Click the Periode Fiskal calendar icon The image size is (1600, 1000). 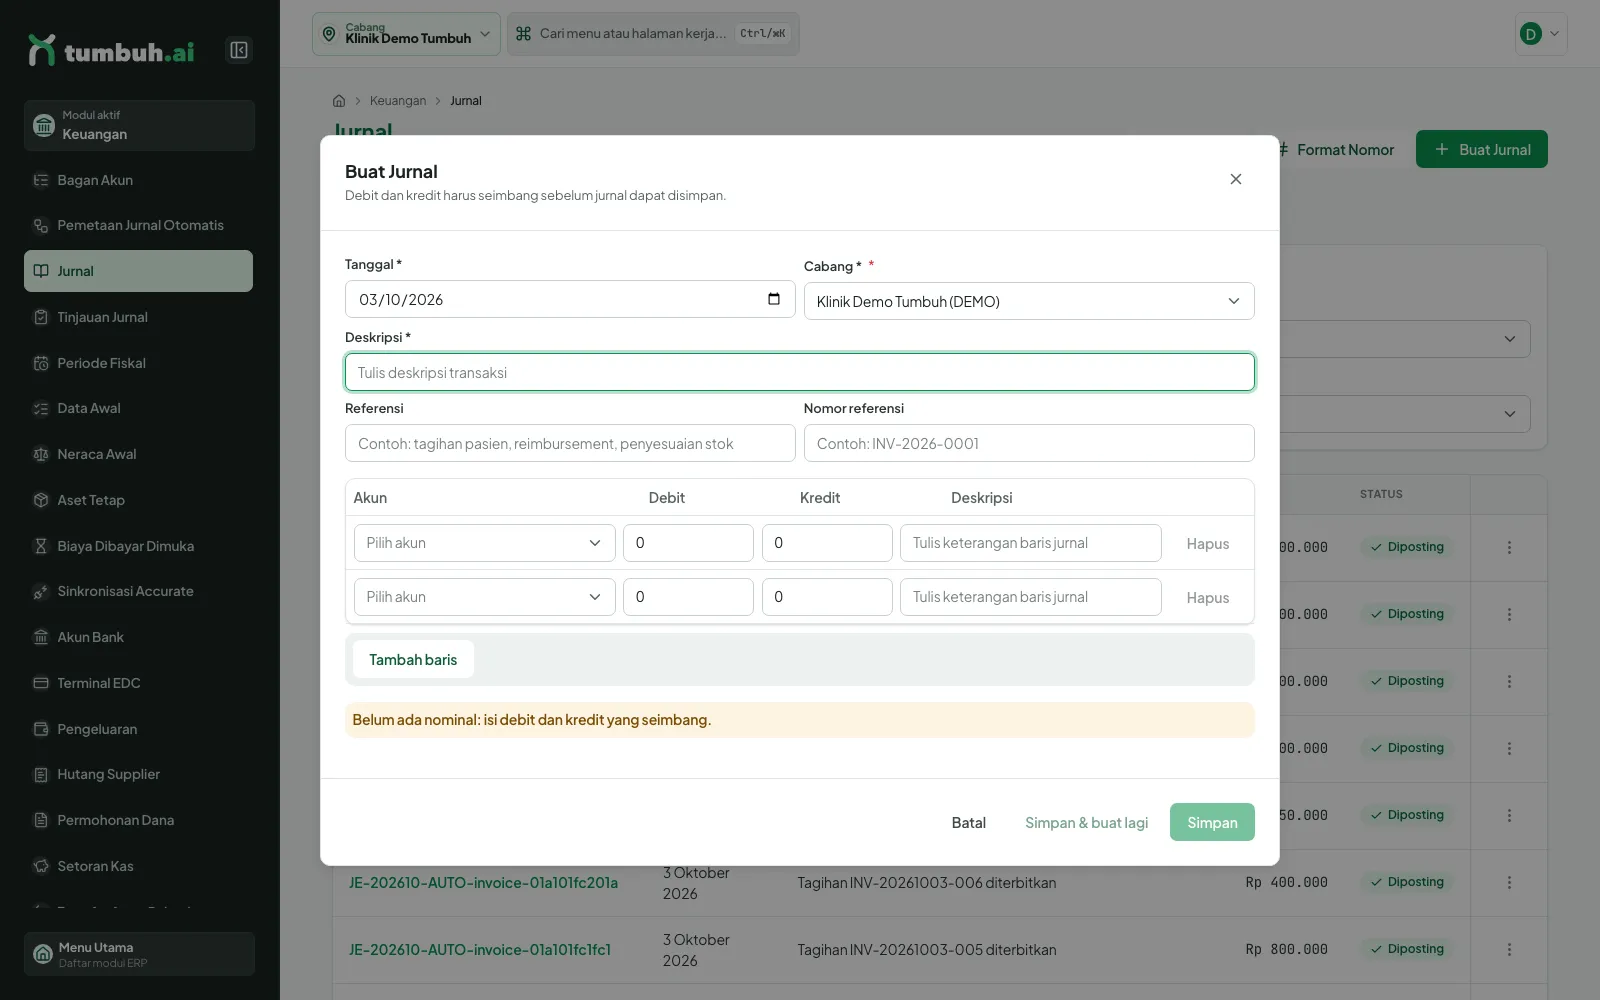click(x=41, y=363)
